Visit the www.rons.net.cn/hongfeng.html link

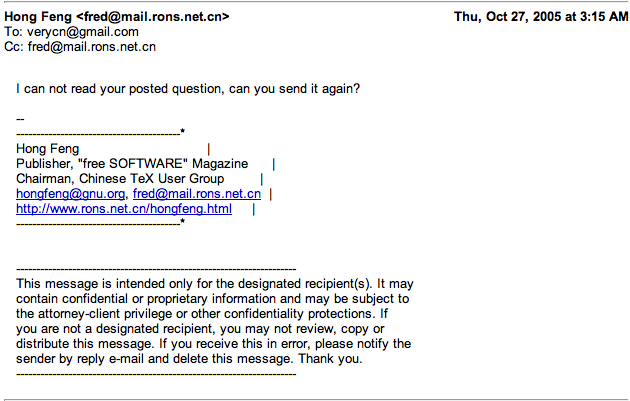pyautogui.click(x=124, y=209)
